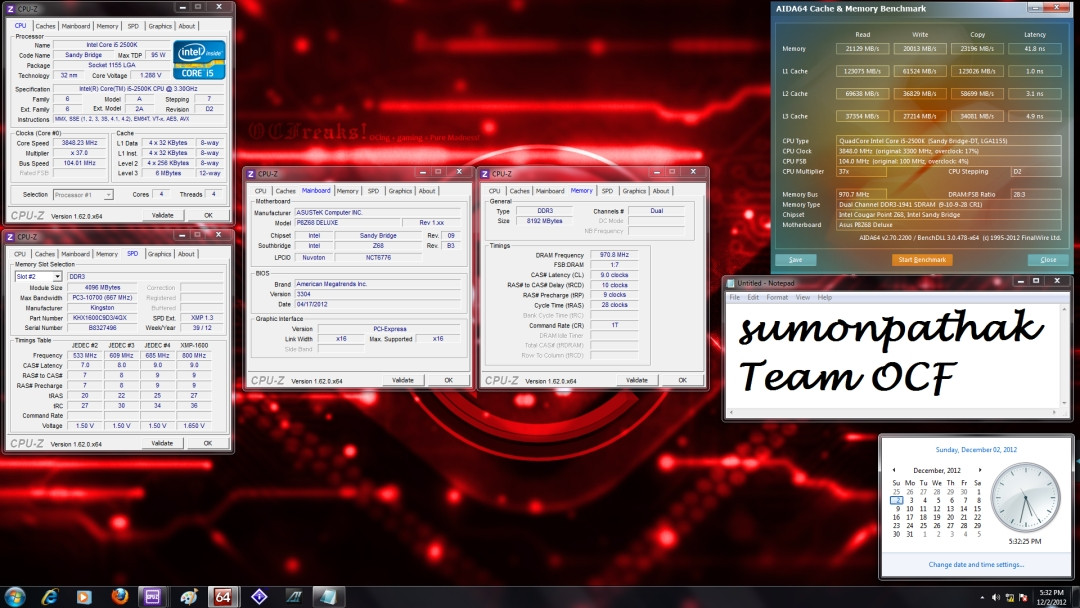
Task: Open Windows Media Player from the taskbar
Action: coord(84,597)
